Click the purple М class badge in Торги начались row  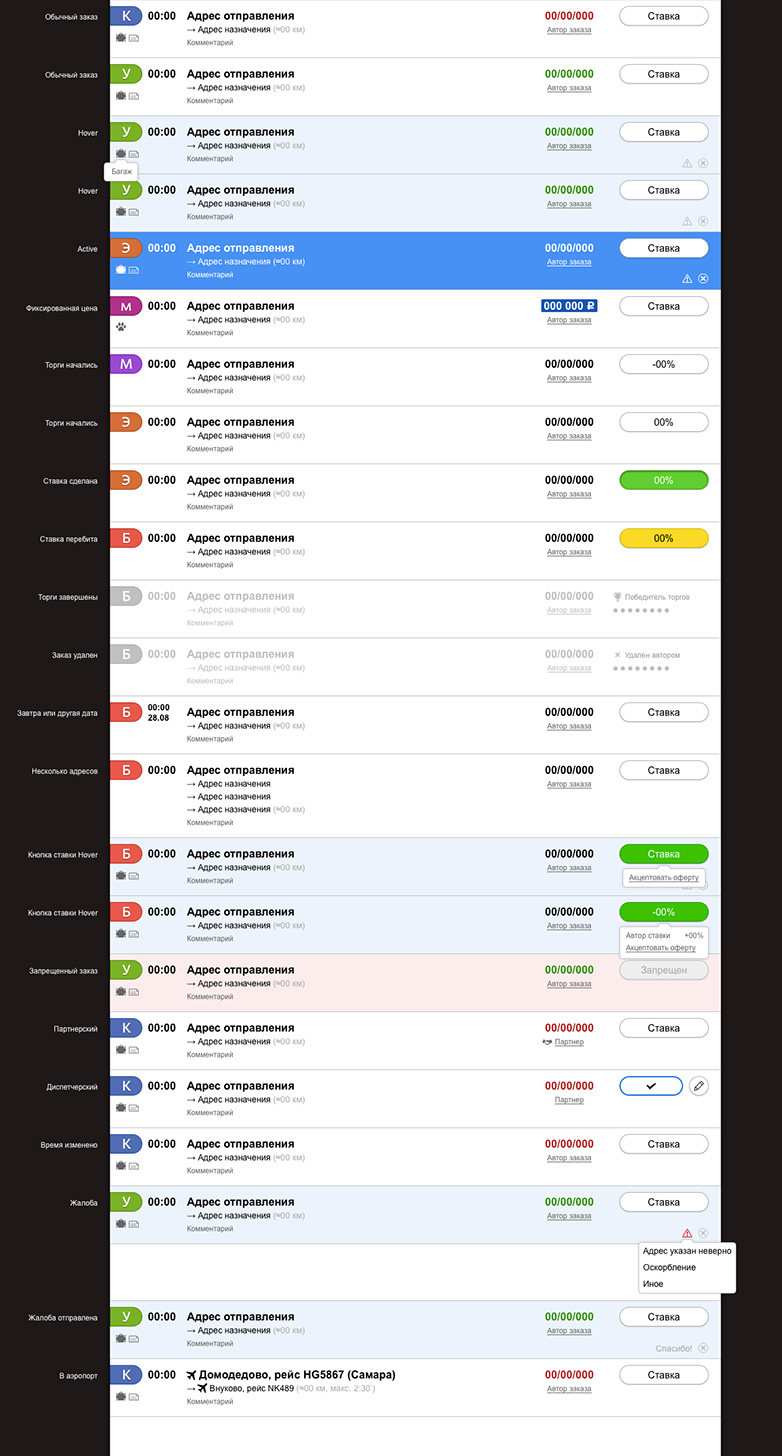click(126, 364)
